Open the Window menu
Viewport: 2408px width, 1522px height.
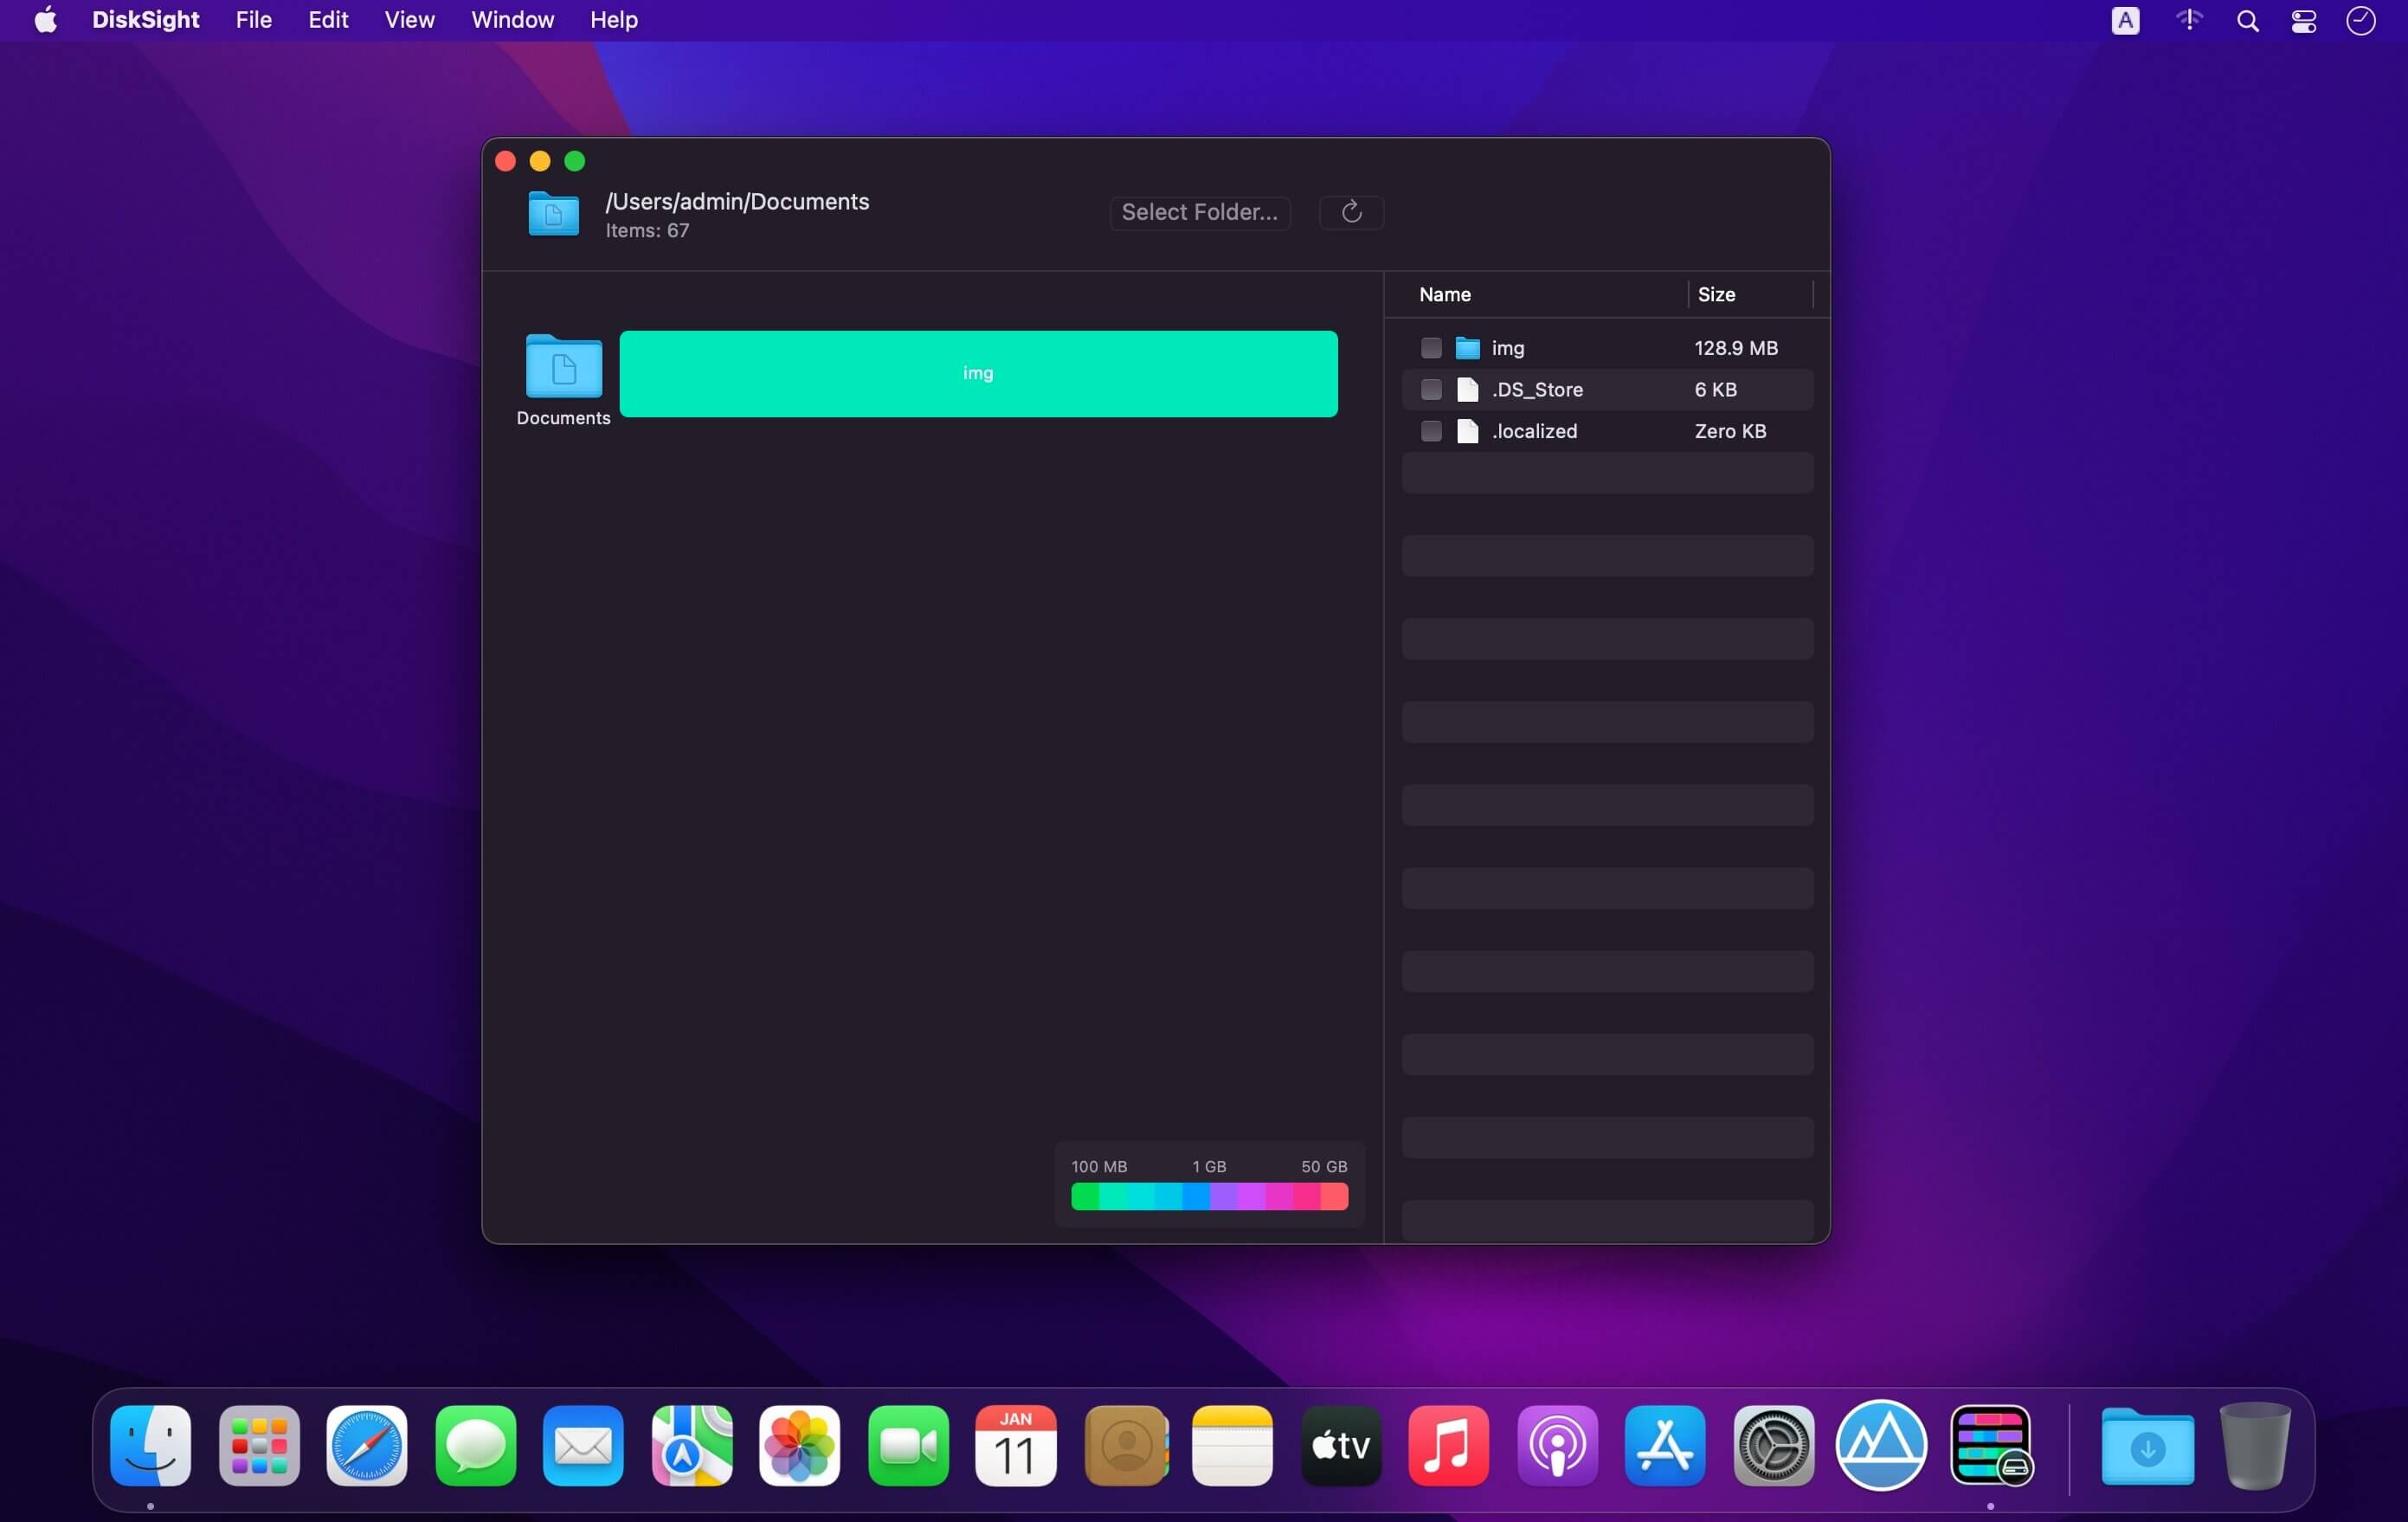[x=512, y=20]
